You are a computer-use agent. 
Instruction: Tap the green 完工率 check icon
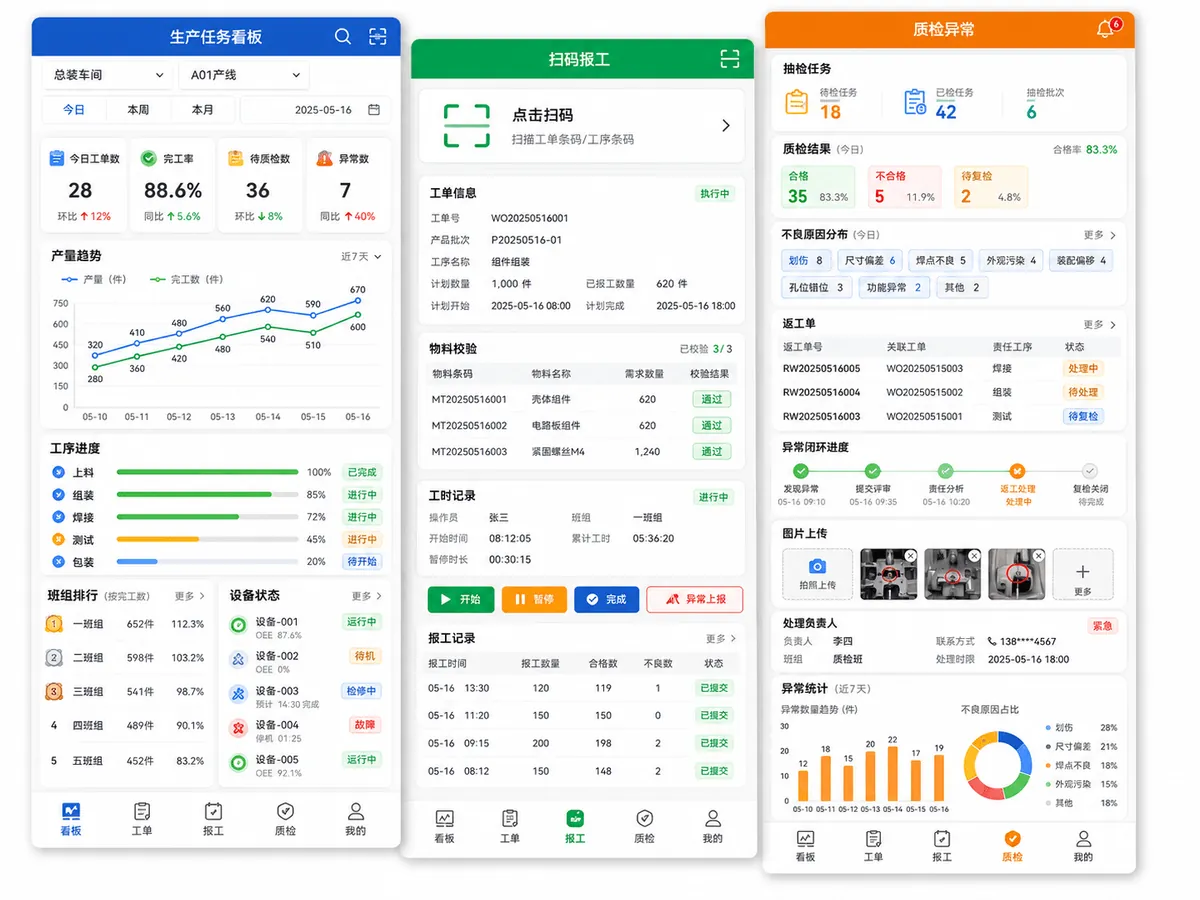tap(148, 158)
